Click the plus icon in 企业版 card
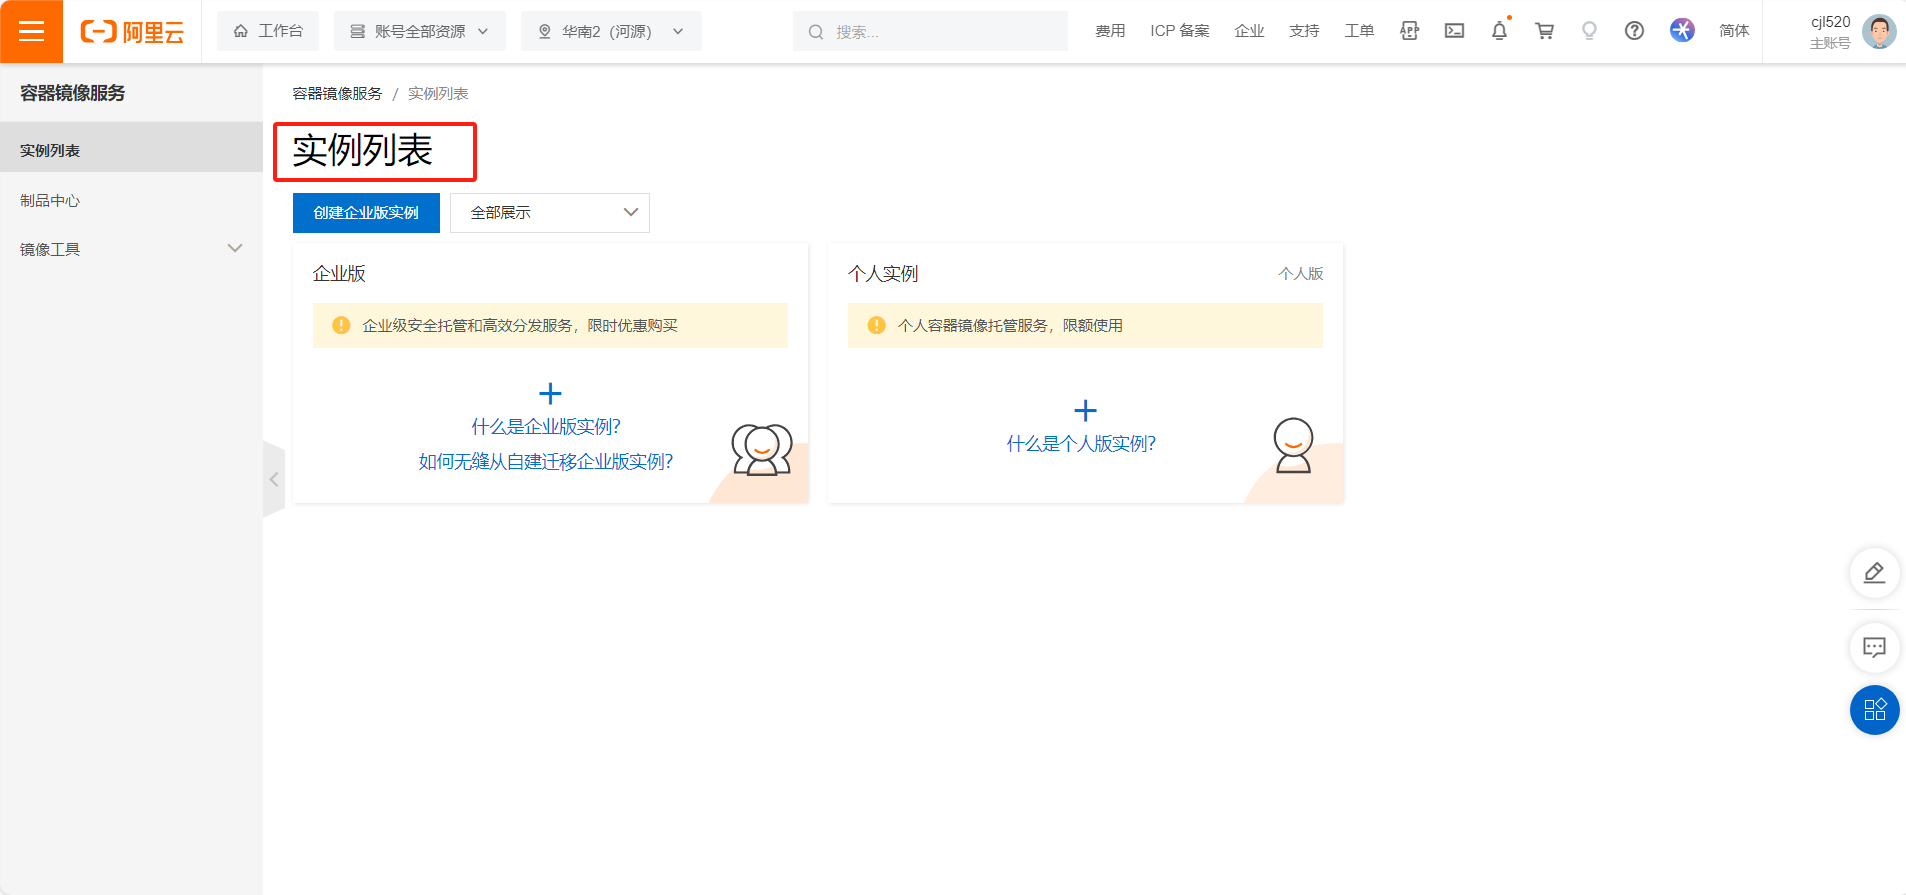Screen dimensions: 1906x895 (x=550, y=394)
